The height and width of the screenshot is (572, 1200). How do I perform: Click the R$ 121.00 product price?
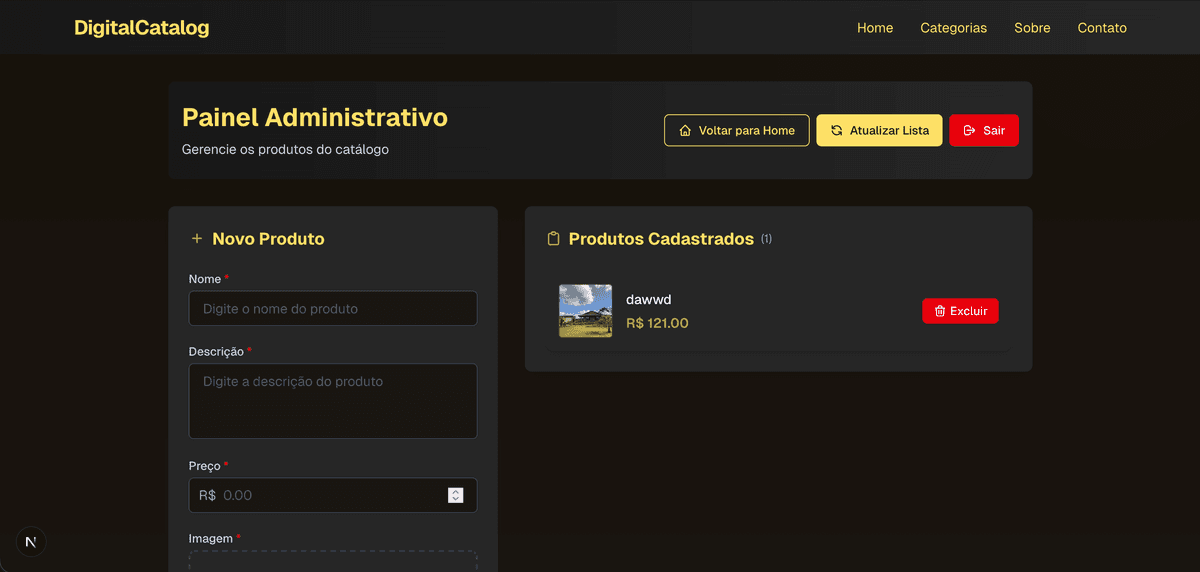(x=657, y=323)
